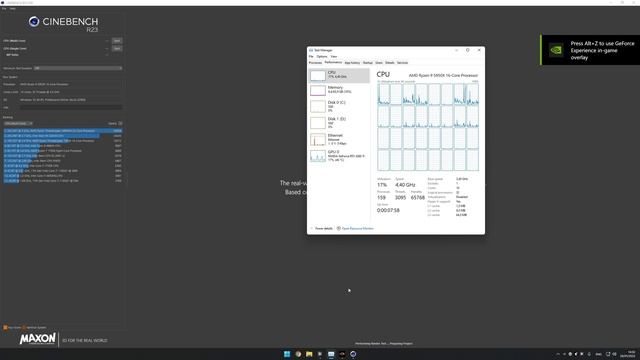Click the first logical processor graph
Image resolution: width=640 pixels, height=360 pixels.
[x=384, y=94]
